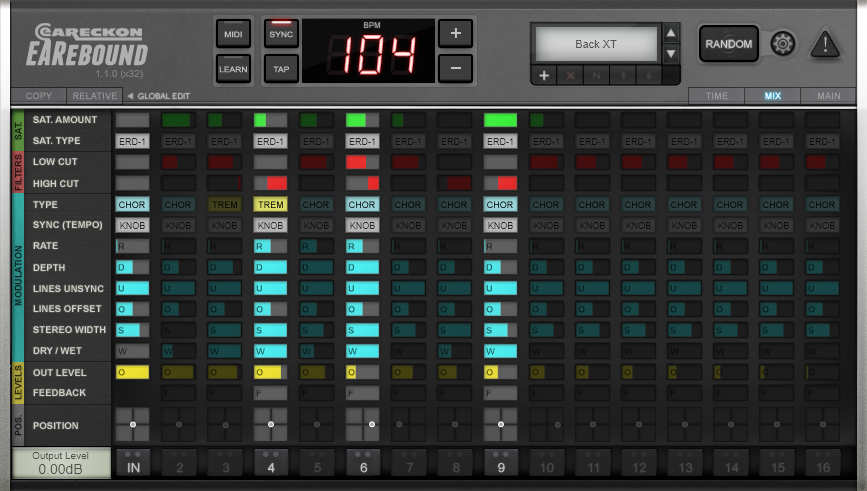Screen dimensions: 867x491
Task: Select delay line 2 button
Action: [x=179, y=463]
